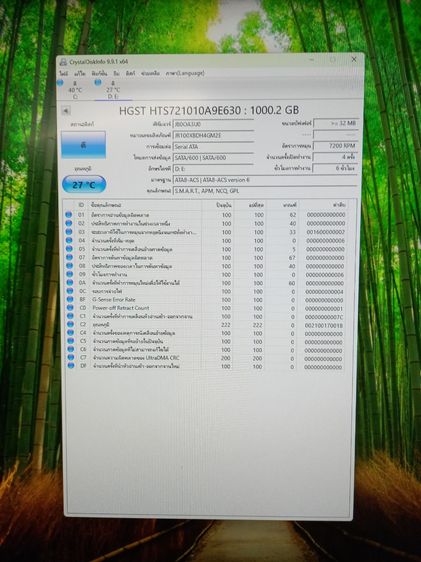Click the status circle of attribute ID C5
The height and width of the screenshot is (562, 421).
[71, 341]
